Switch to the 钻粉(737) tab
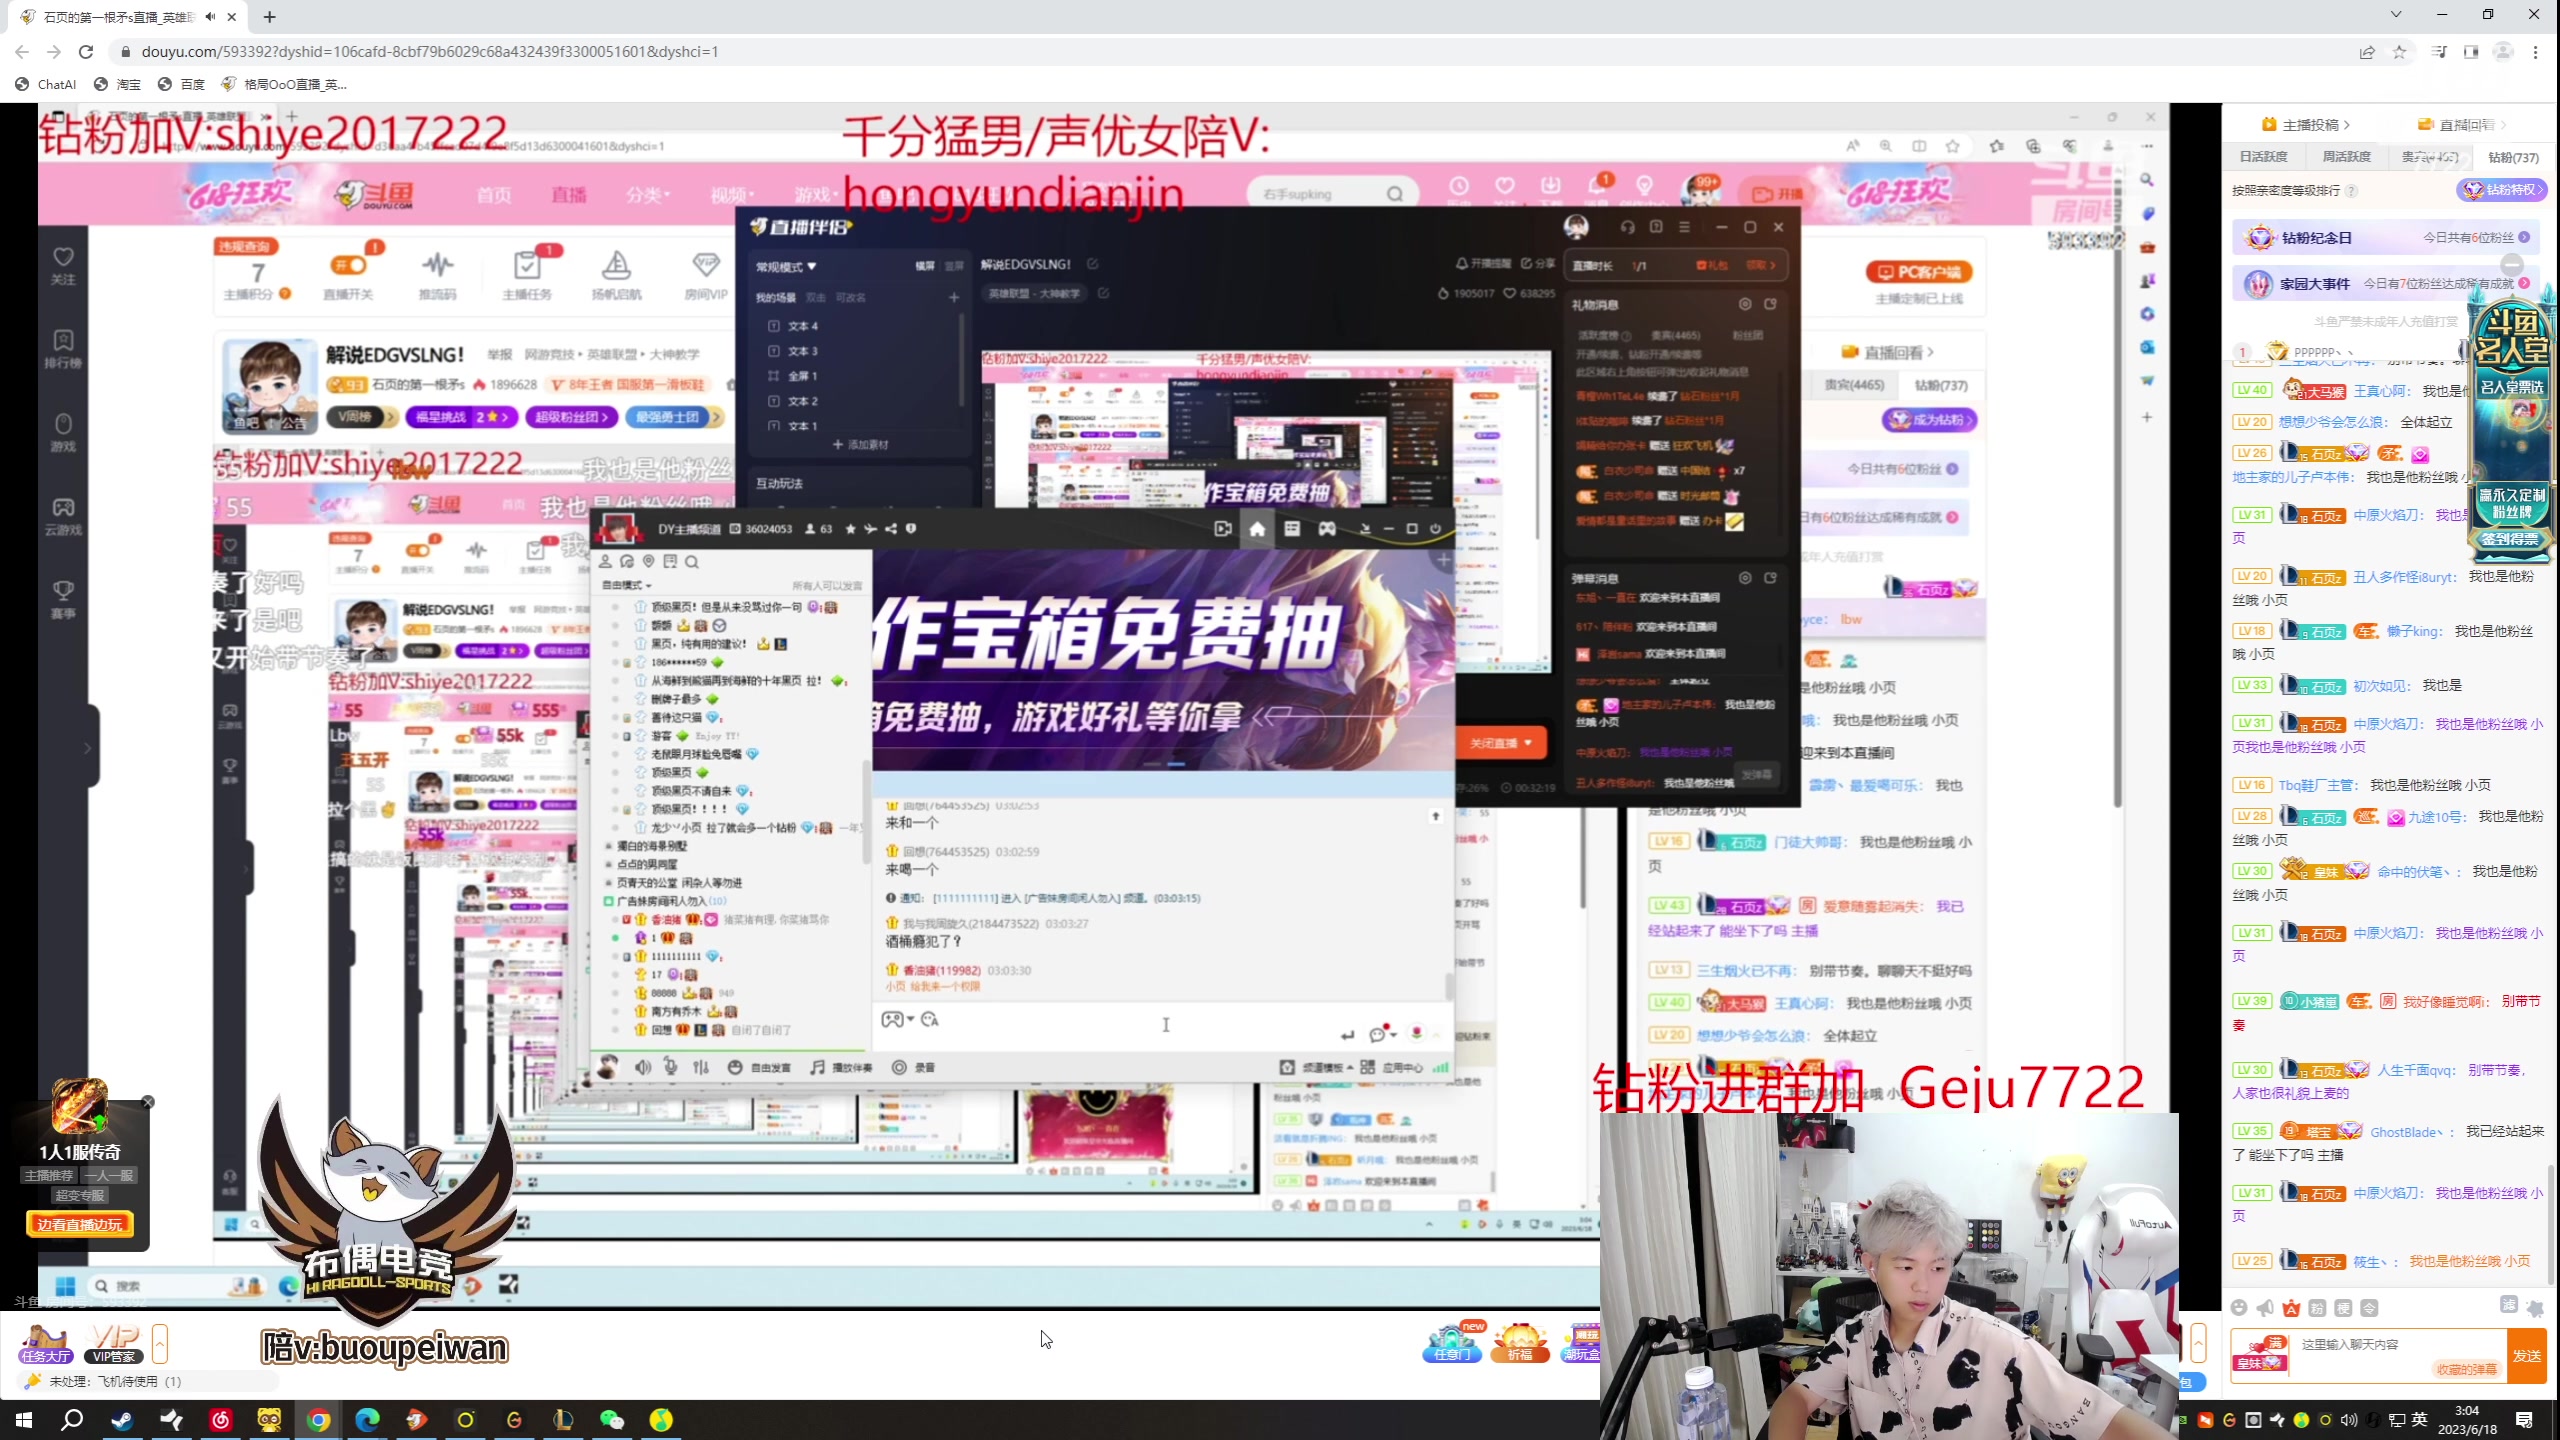 tap(2513, 157)
